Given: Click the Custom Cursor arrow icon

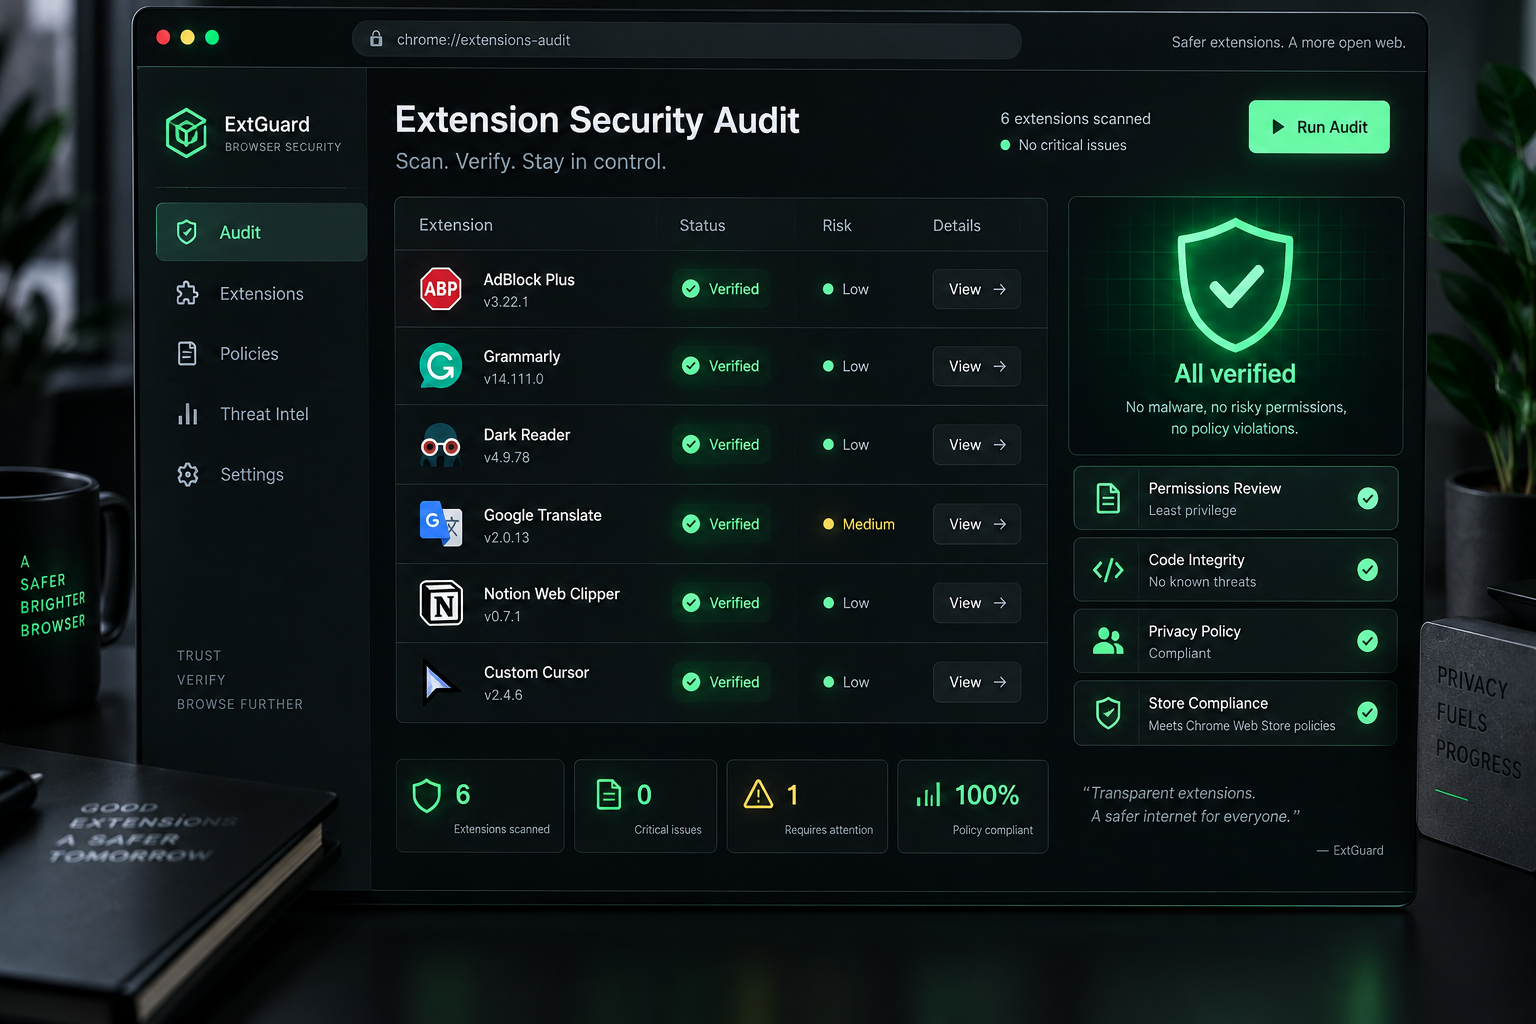Looking at the screenshot, I should click(x=439, y=682).
